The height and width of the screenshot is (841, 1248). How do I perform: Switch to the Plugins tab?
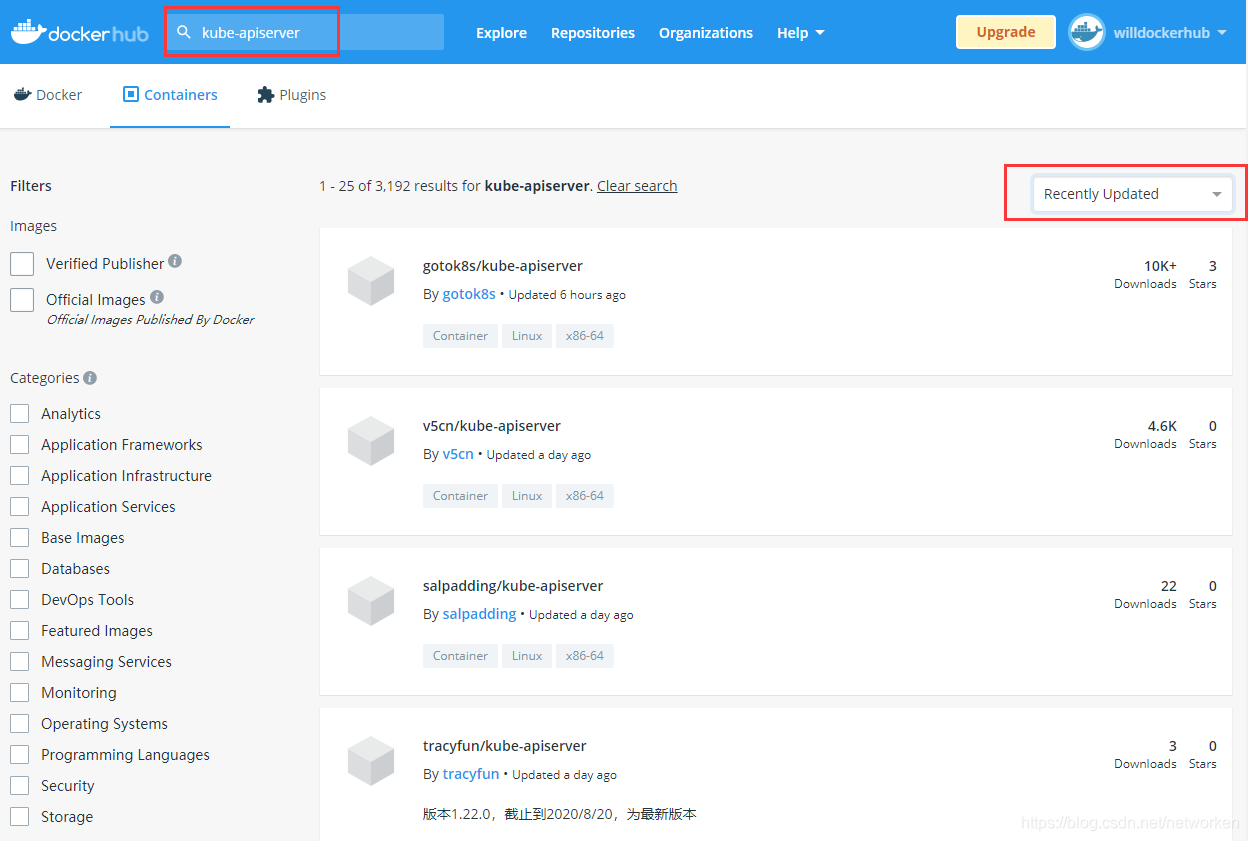(x=291, y=95)
